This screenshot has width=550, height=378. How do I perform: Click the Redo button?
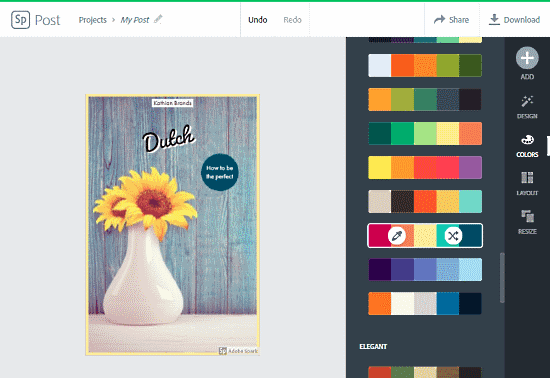(x=293, y=20)
